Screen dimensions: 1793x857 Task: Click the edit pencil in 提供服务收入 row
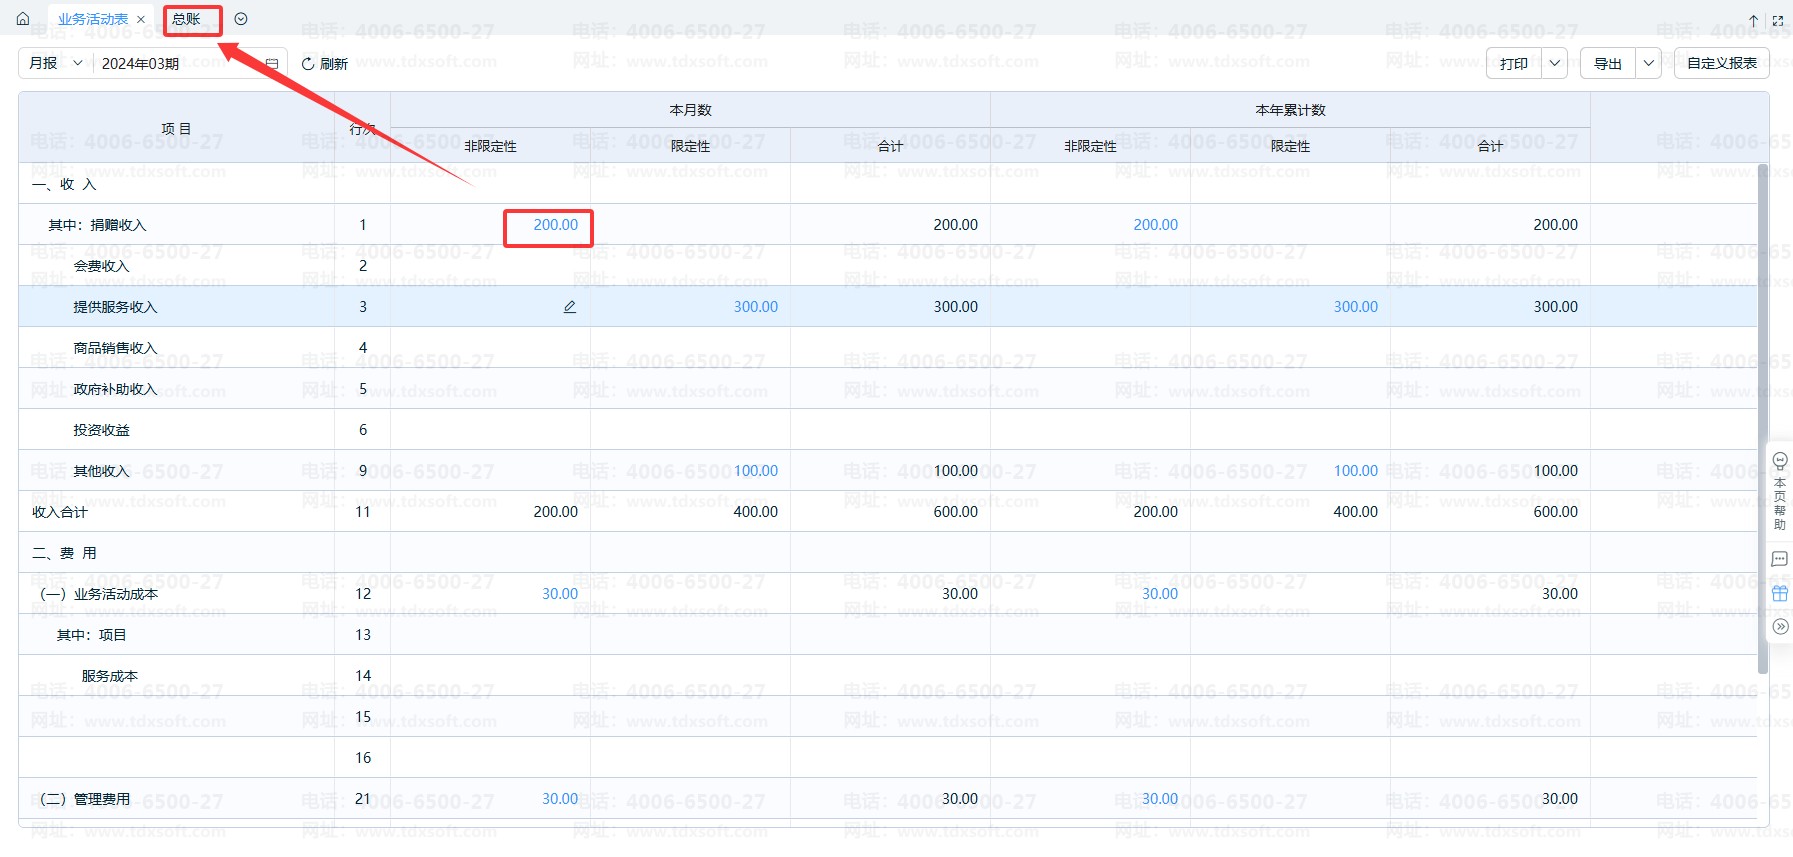click(570, 307)
